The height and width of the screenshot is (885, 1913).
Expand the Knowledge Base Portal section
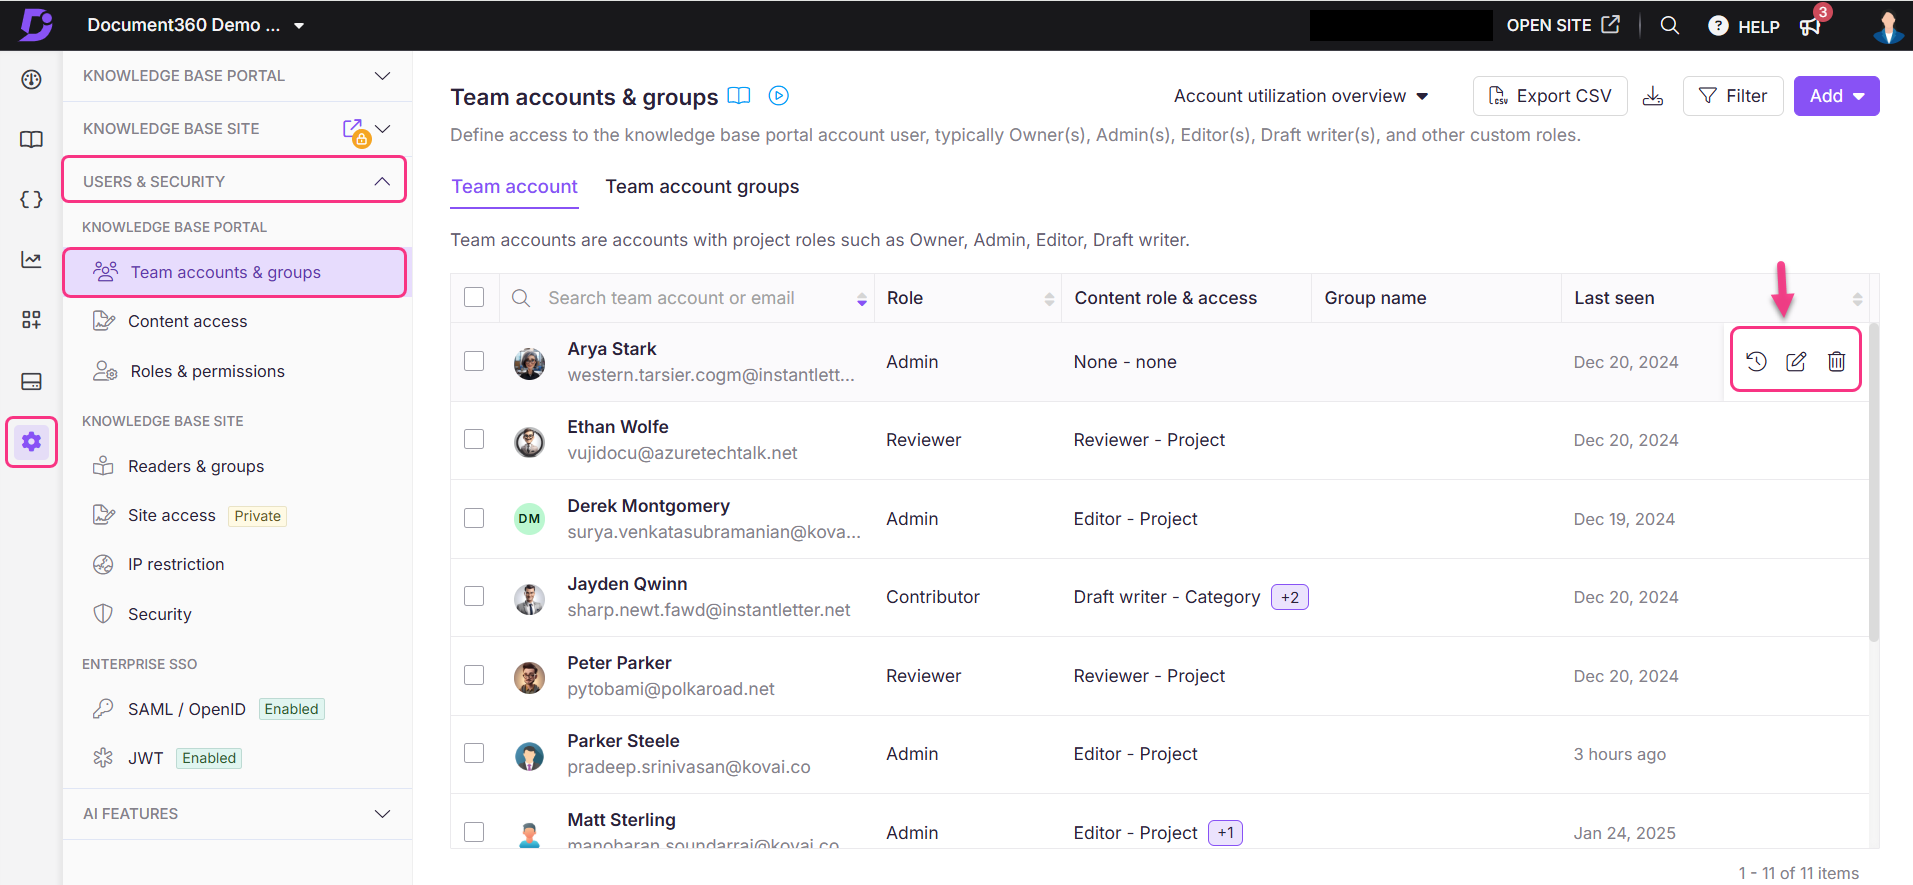tap(237, 76)
